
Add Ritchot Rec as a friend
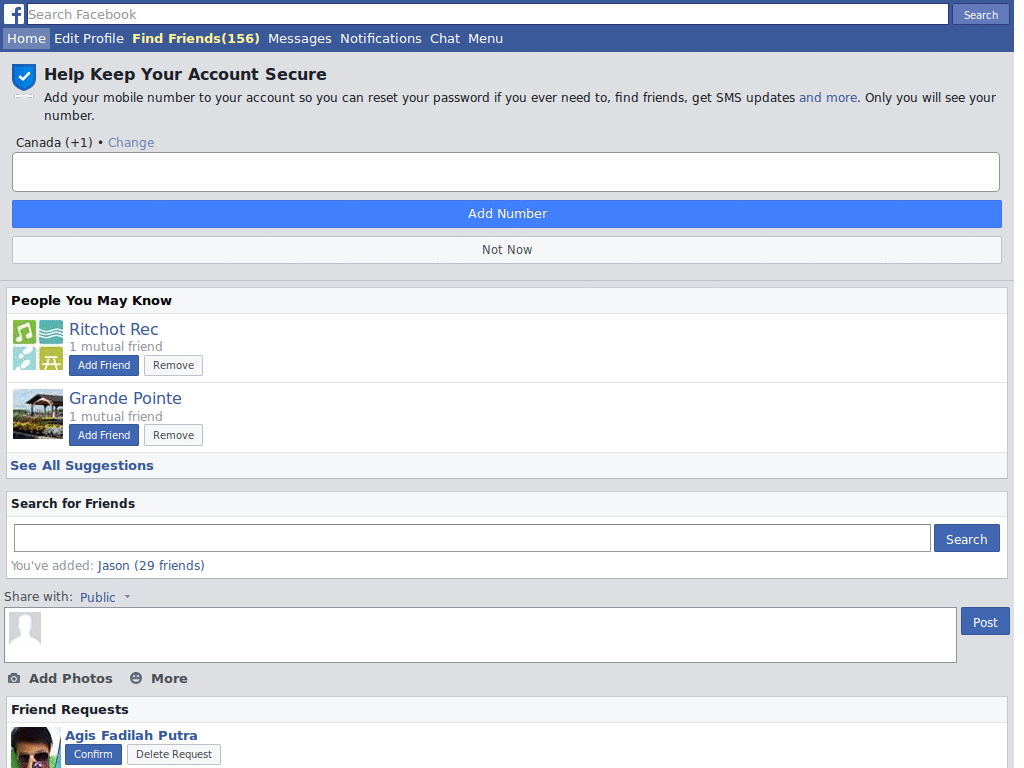[x=104, y=365]
